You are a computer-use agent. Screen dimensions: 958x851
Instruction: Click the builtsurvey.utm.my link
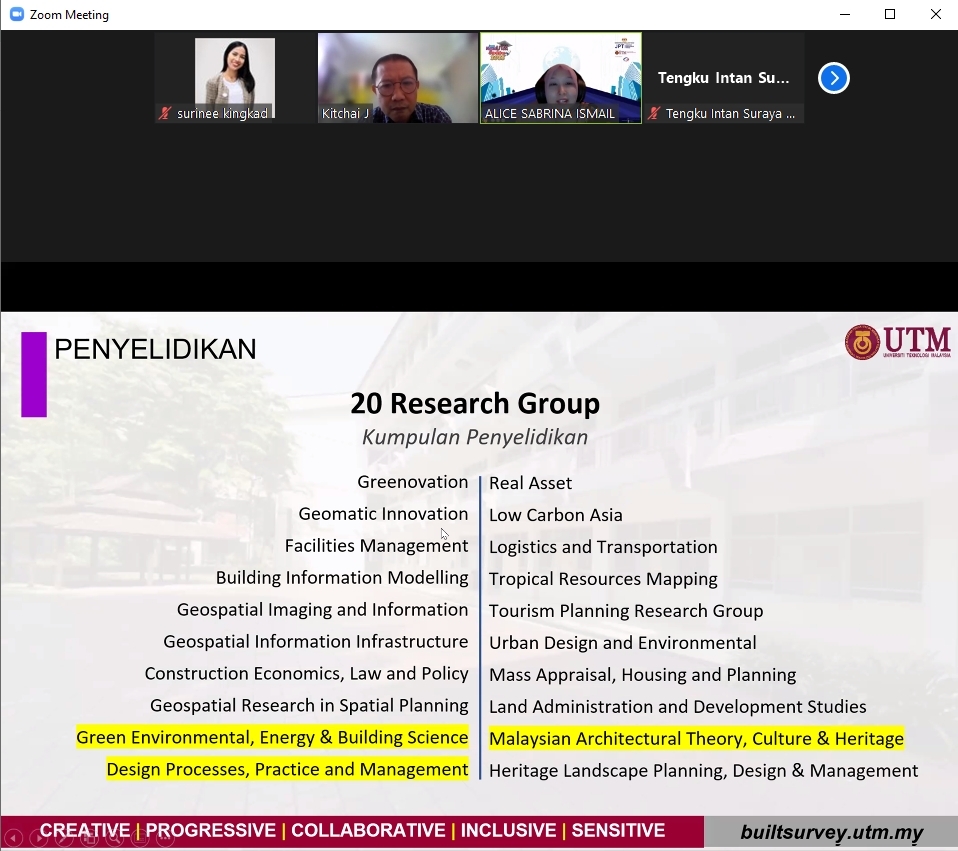[831, 832]
